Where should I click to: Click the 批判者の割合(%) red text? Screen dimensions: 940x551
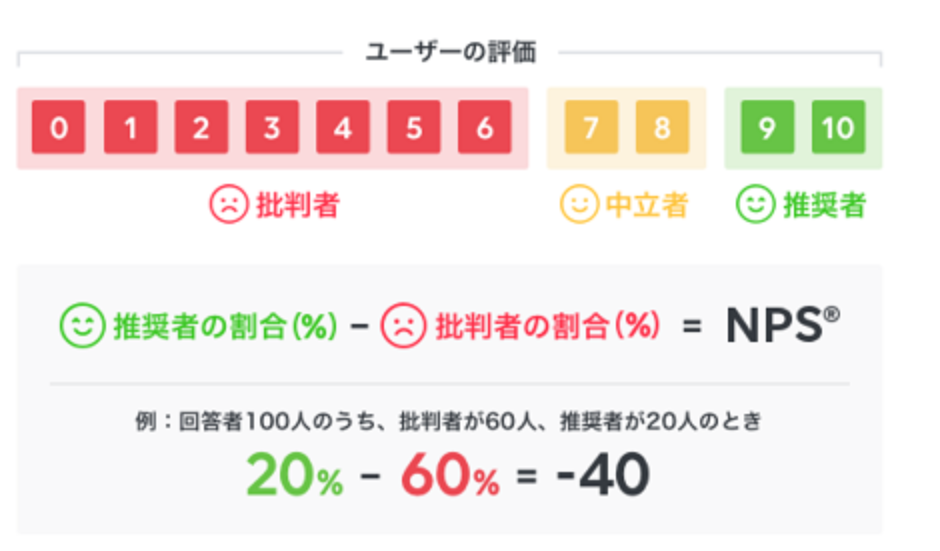tap(547, 326)
